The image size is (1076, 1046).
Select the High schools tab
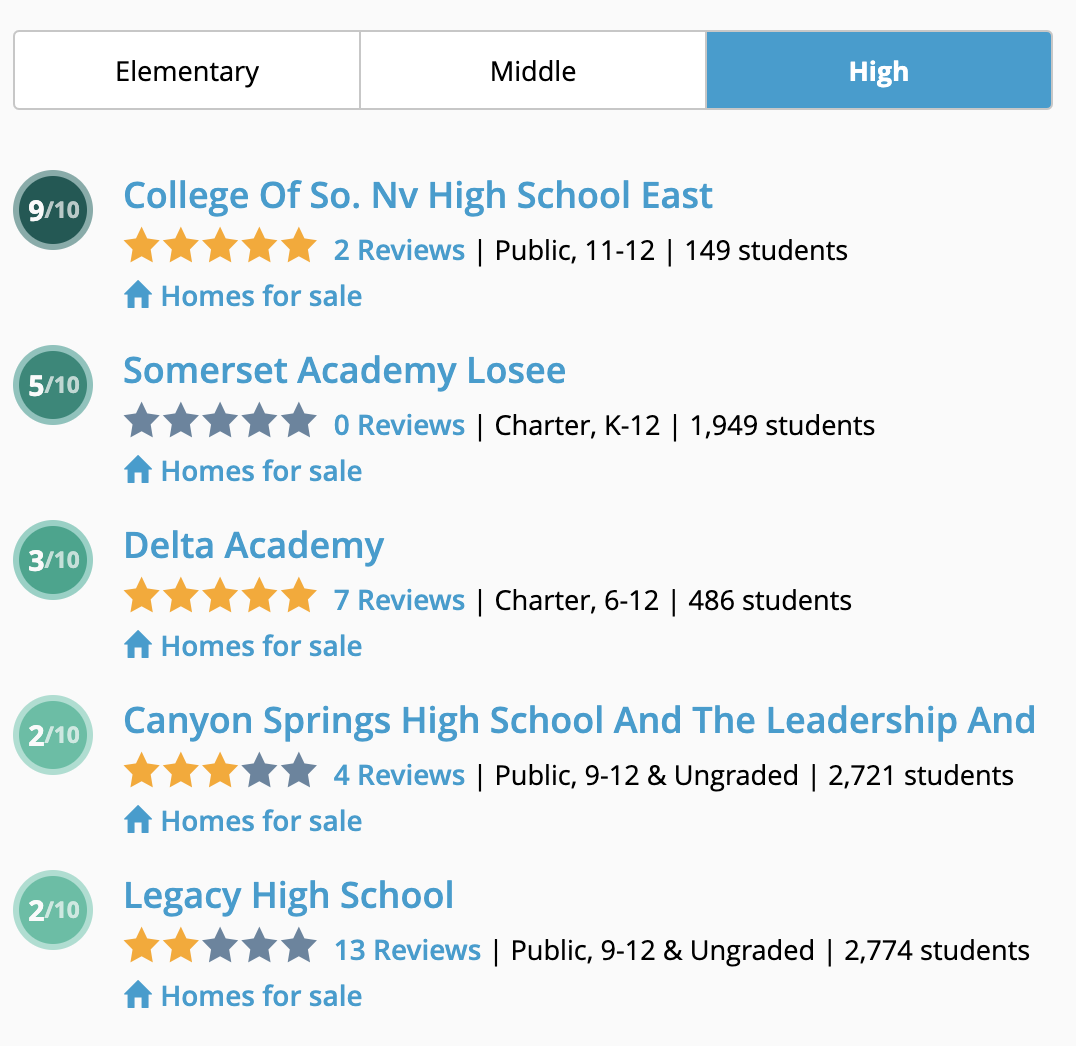pos(879,70)
